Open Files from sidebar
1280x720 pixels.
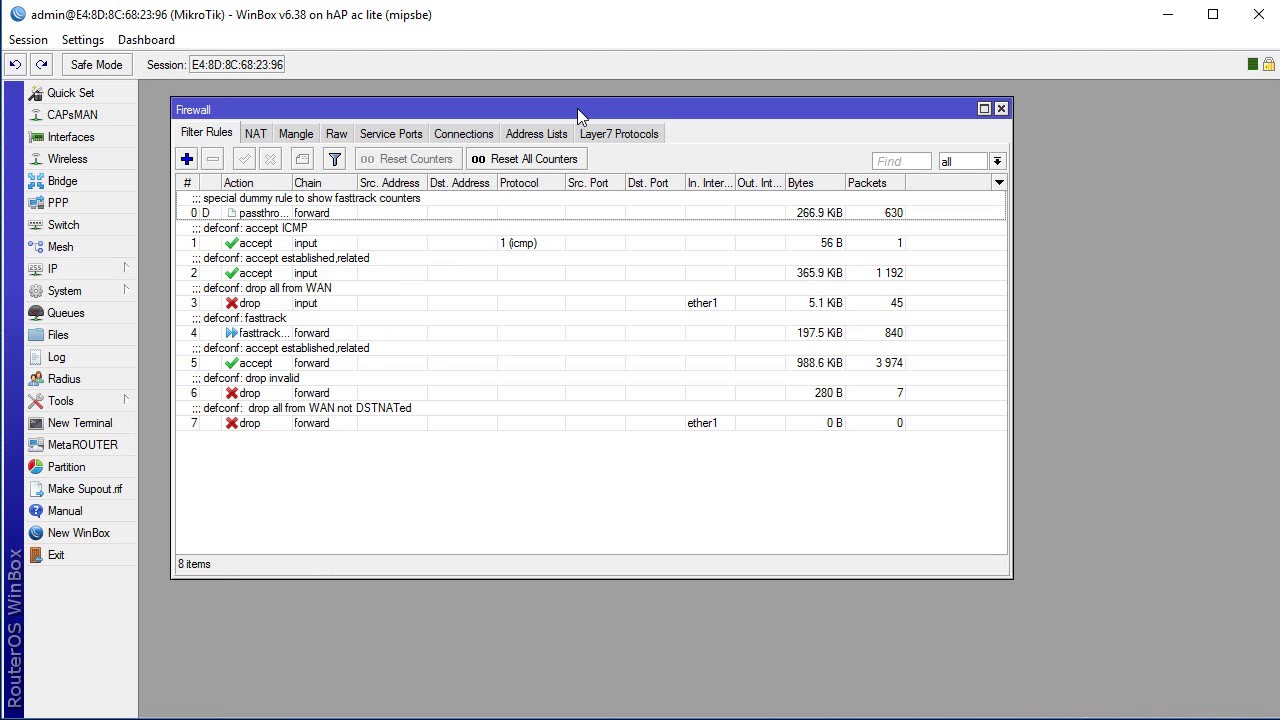(x=81, y=335)
